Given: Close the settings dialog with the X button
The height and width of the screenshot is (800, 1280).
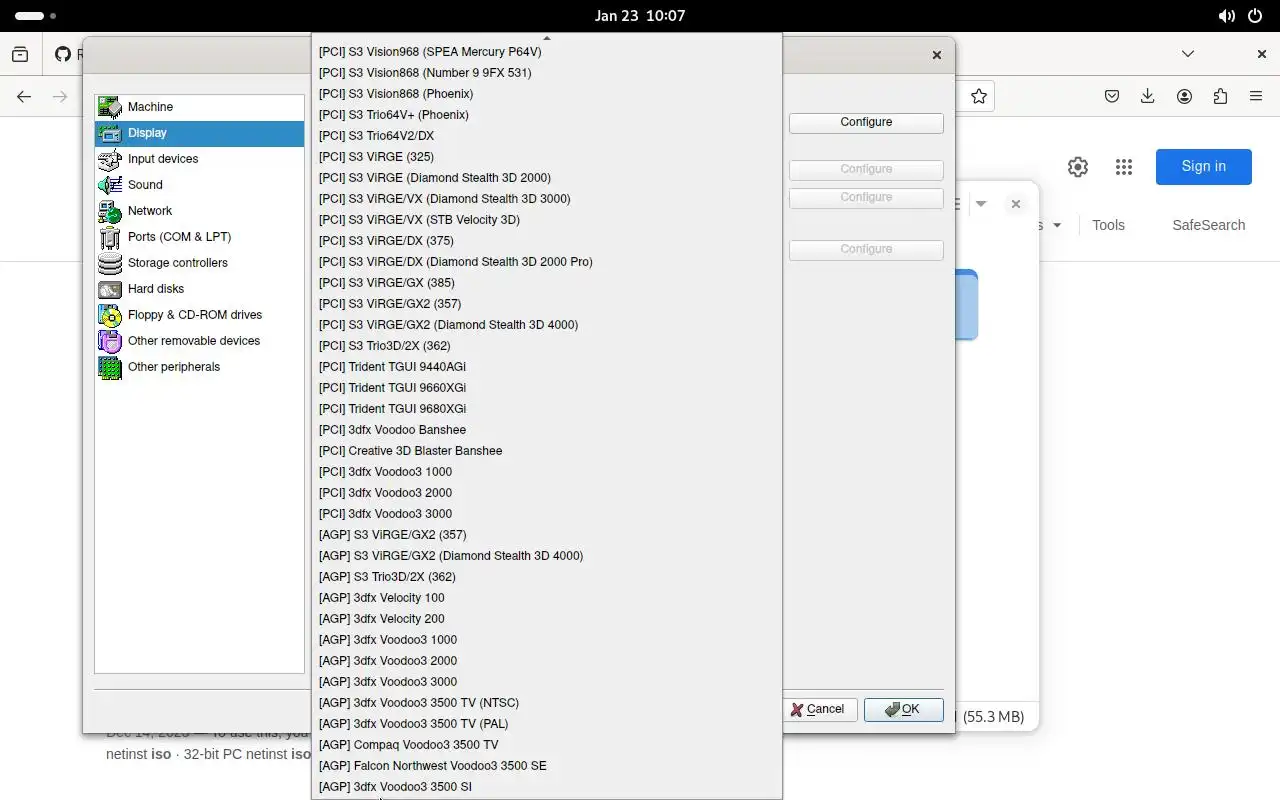Looking at the screenshot, I should click(x=937, y=55).
